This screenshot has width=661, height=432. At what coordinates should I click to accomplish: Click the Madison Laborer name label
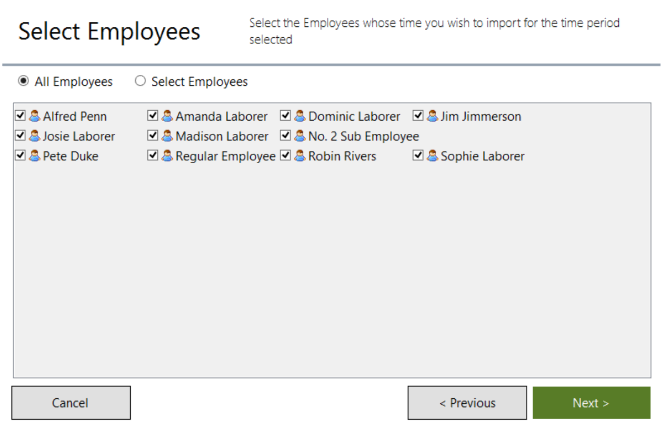[222, 136]
